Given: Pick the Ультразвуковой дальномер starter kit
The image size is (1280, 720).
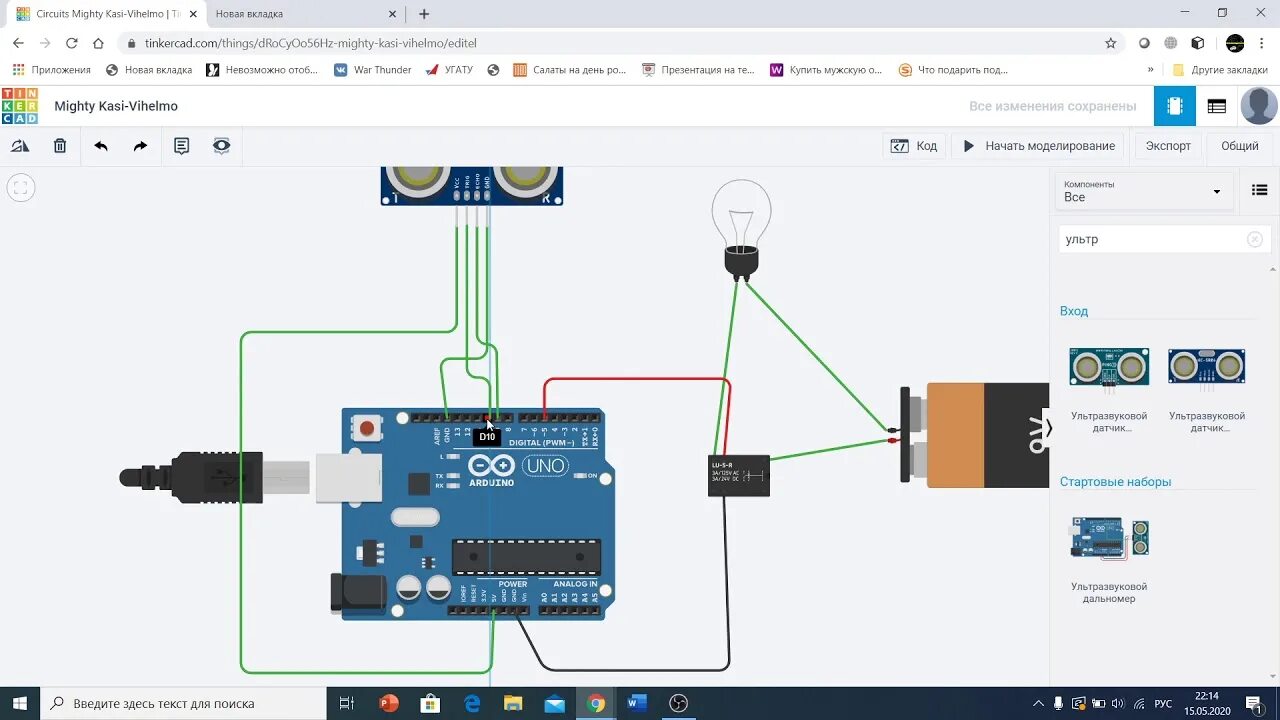Looking at the screenshot, I should (x=1108, y=537).
